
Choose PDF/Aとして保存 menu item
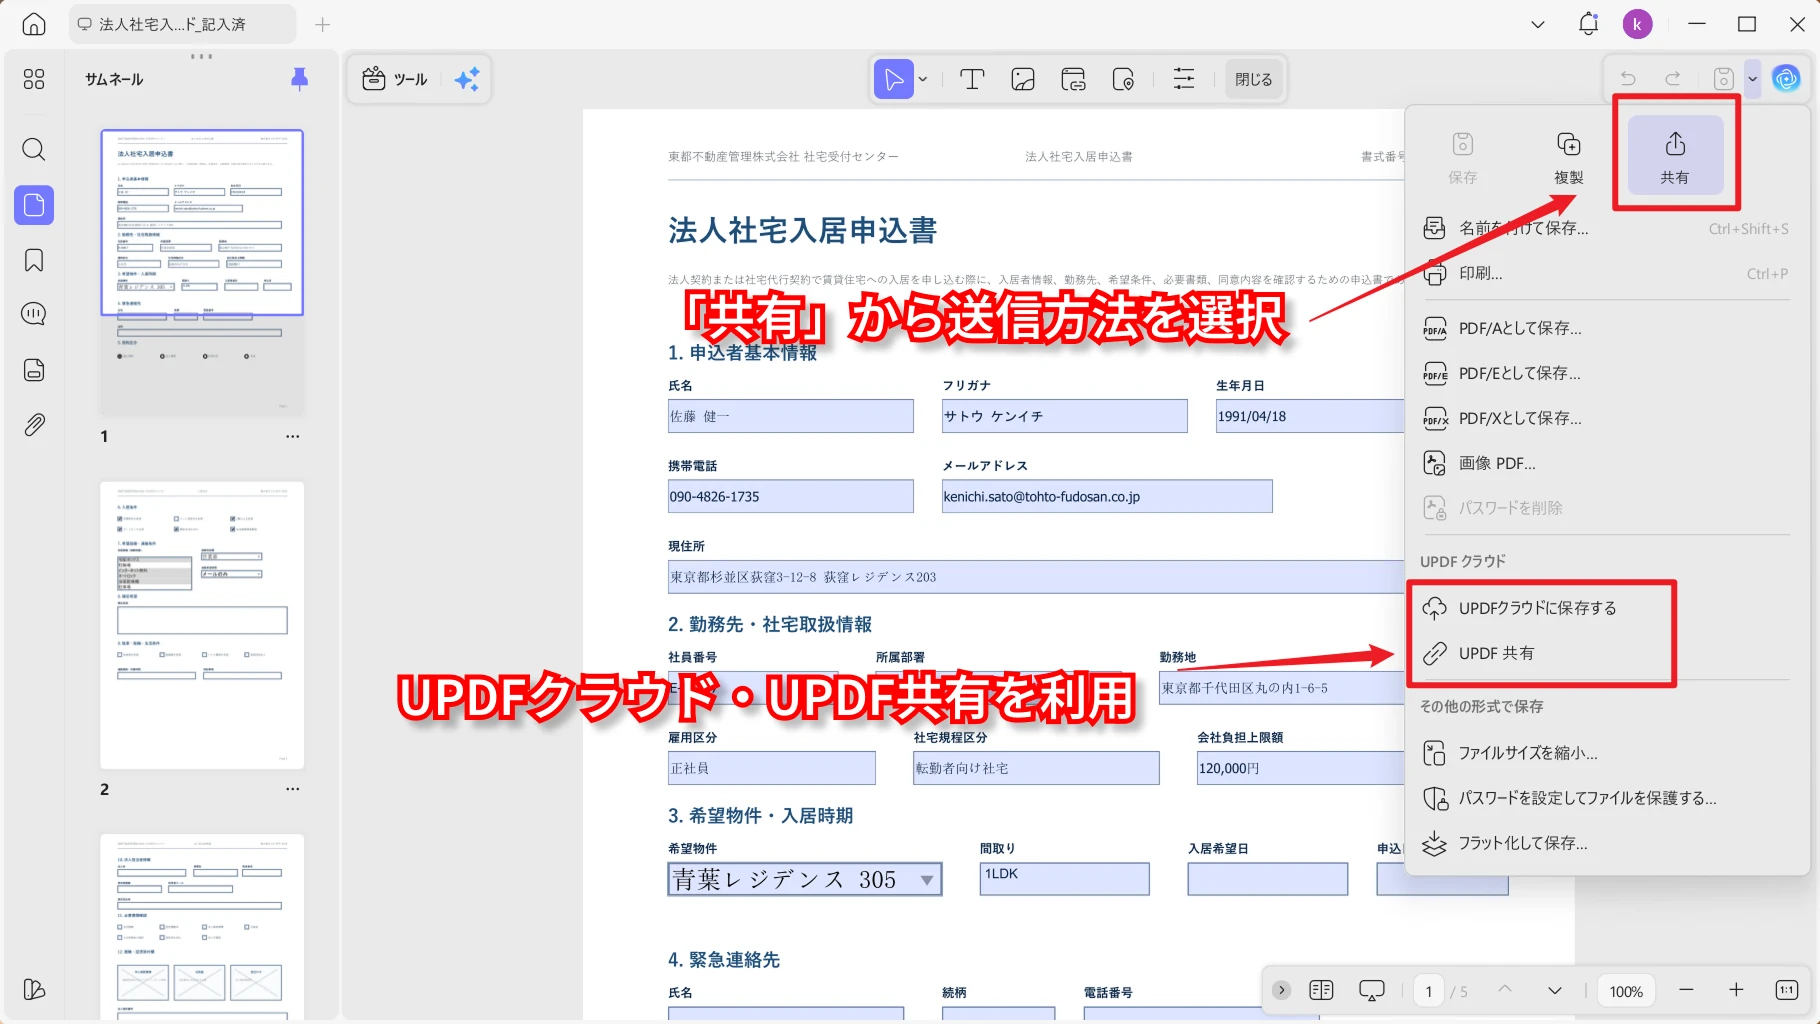tap(1606, 328)
